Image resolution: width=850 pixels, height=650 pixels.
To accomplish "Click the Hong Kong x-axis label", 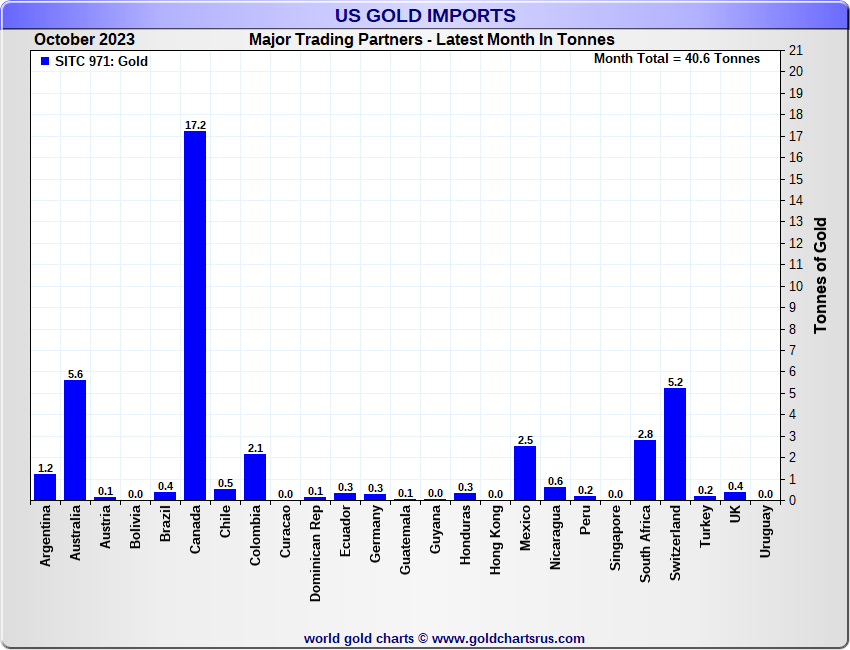I will [x=496, y=538].
